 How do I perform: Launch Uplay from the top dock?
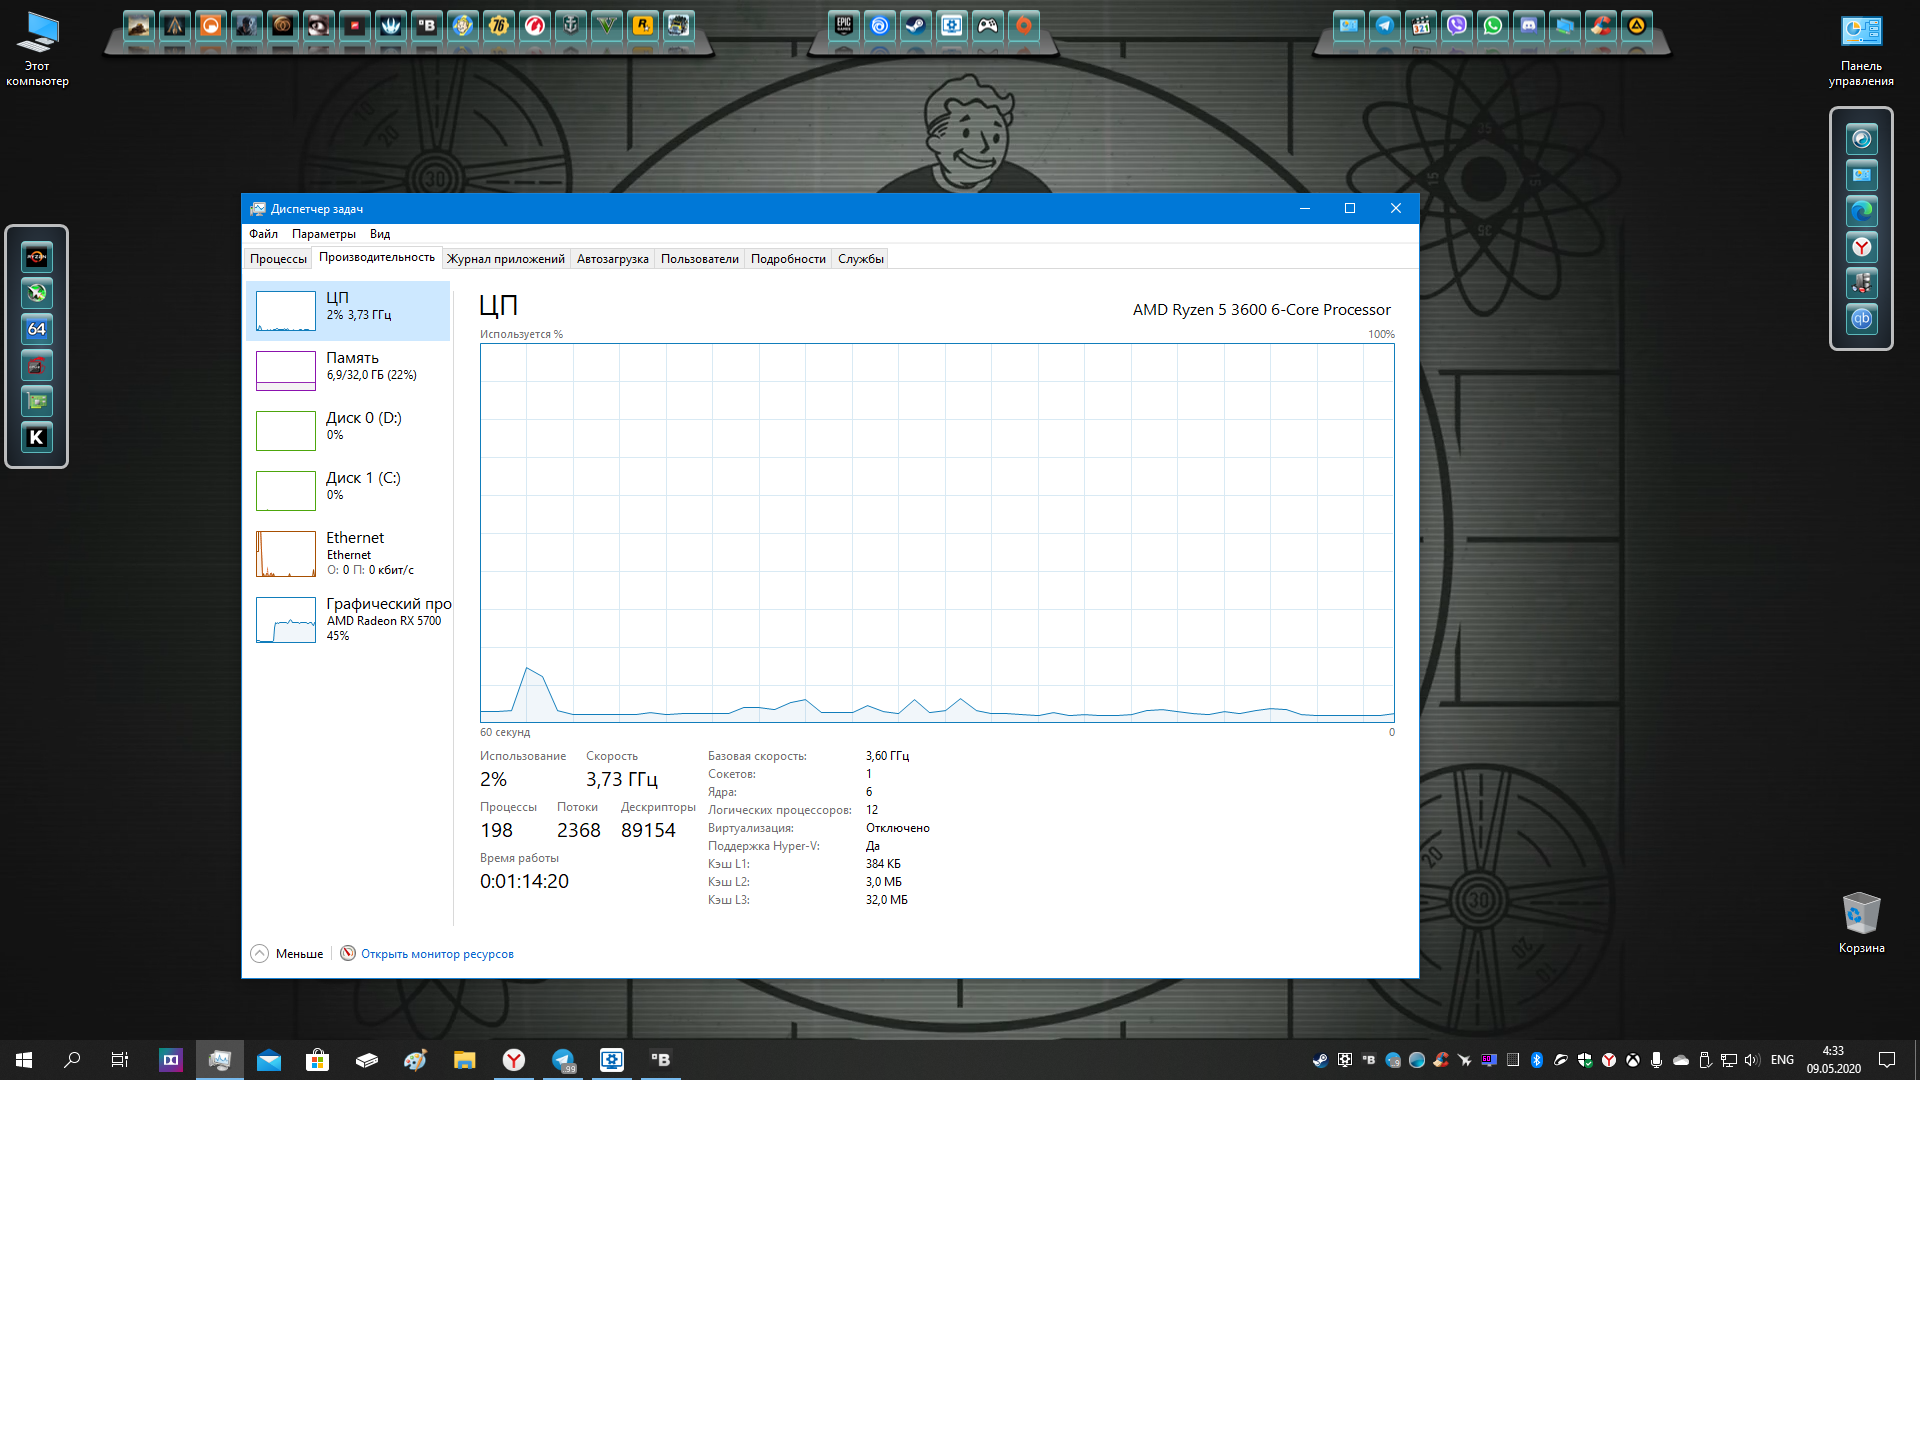[880, 25]
